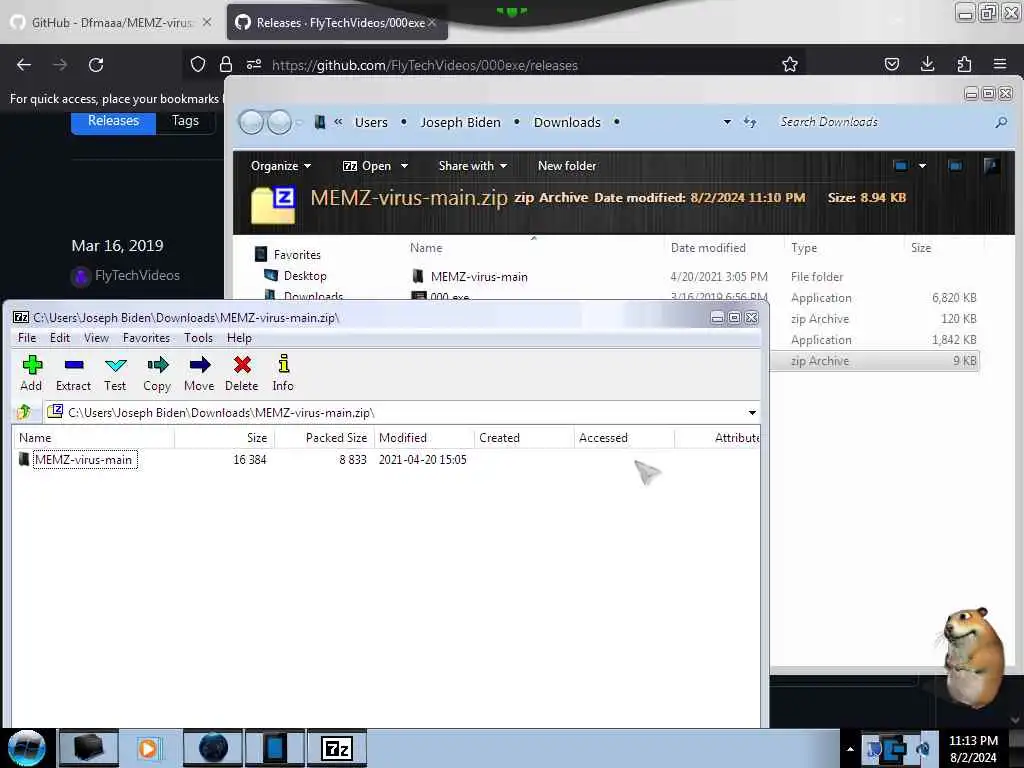Open the Tools menu in 7-Zip

click(198, 338)
